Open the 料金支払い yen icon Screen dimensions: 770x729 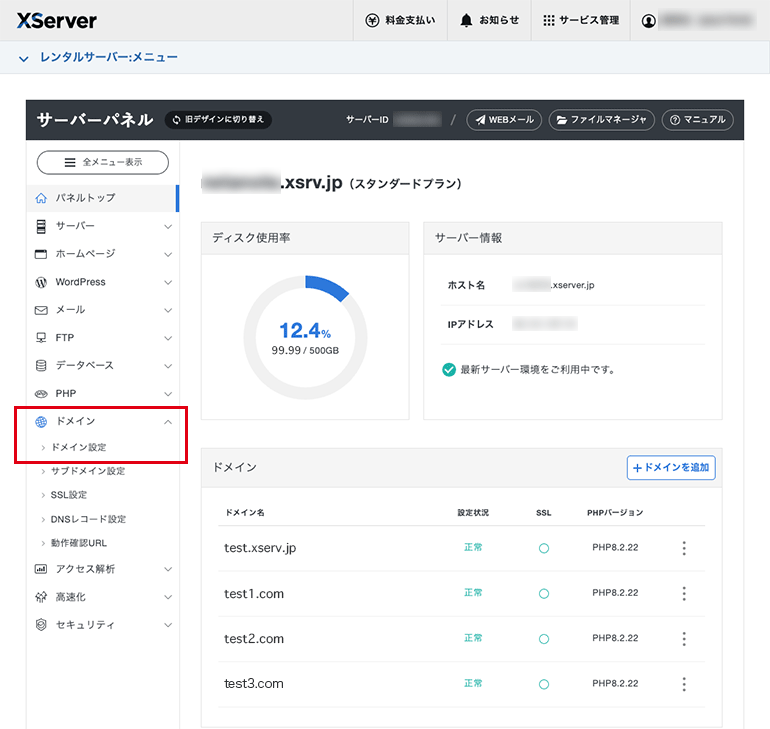pos(372,21)
